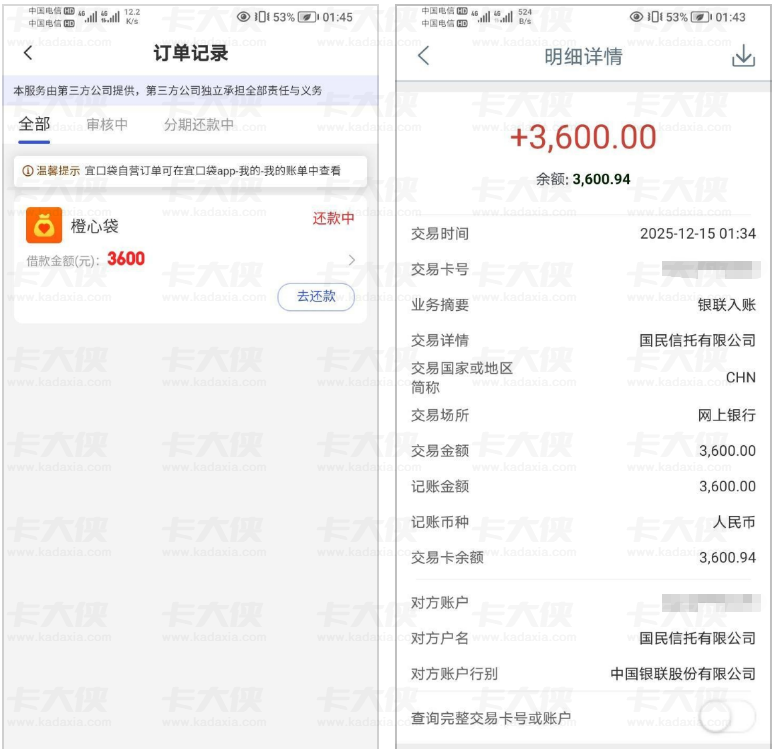772x749 pixels.
Task: Switch to the 审核中 tab
Action: pos(107,125)
